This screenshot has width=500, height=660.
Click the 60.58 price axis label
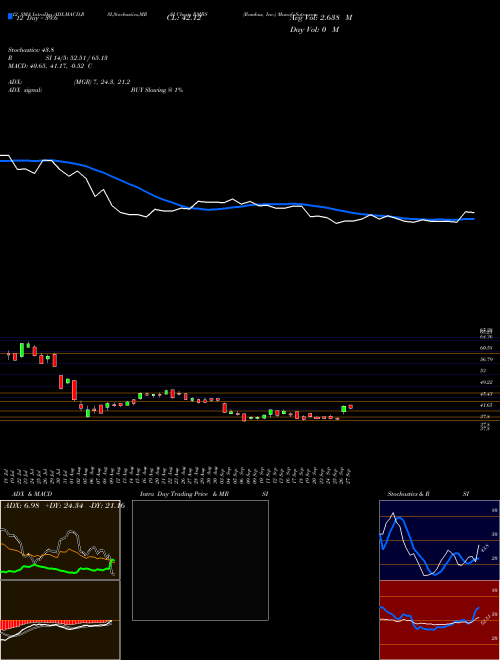[487, 348]
